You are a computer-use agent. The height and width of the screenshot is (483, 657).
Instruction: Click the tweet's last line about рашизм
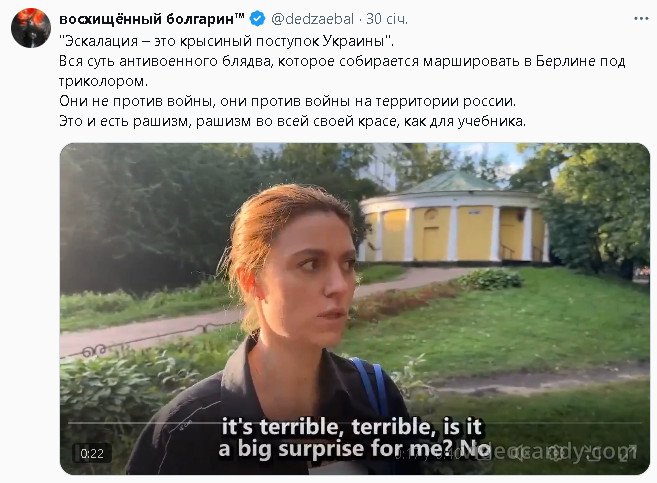pyautogui.click(x=292, y=121)
